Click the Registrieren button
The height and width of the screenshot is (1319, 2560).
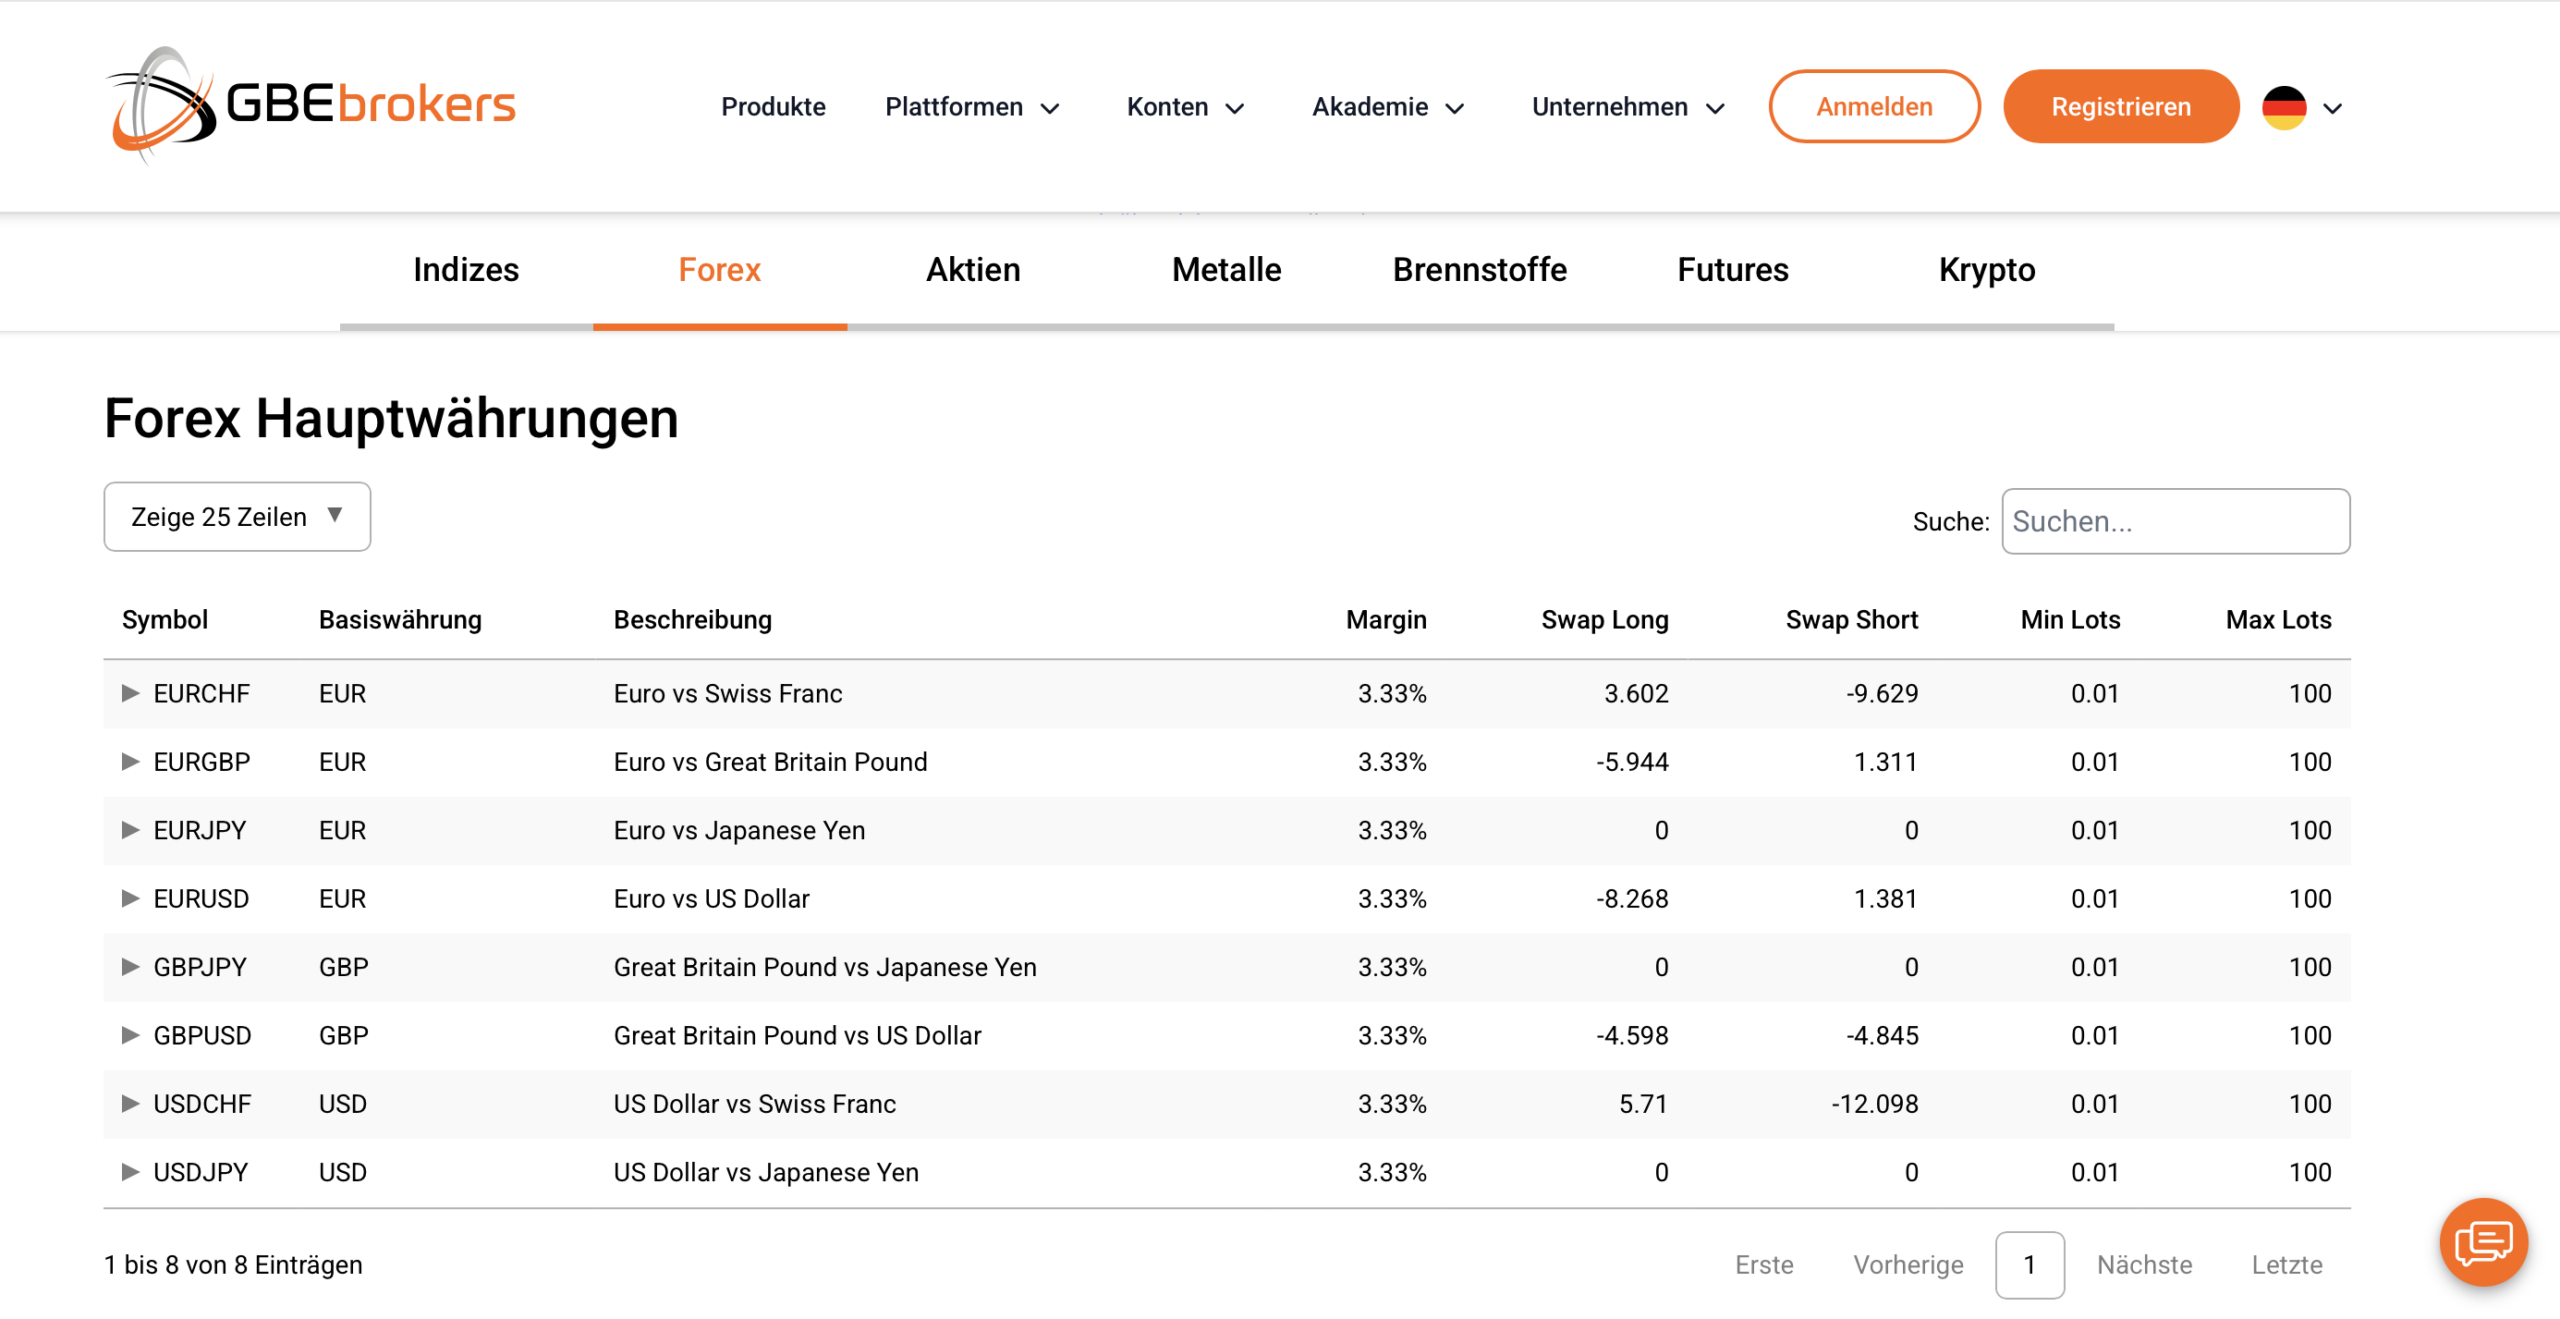(2120, 106)
